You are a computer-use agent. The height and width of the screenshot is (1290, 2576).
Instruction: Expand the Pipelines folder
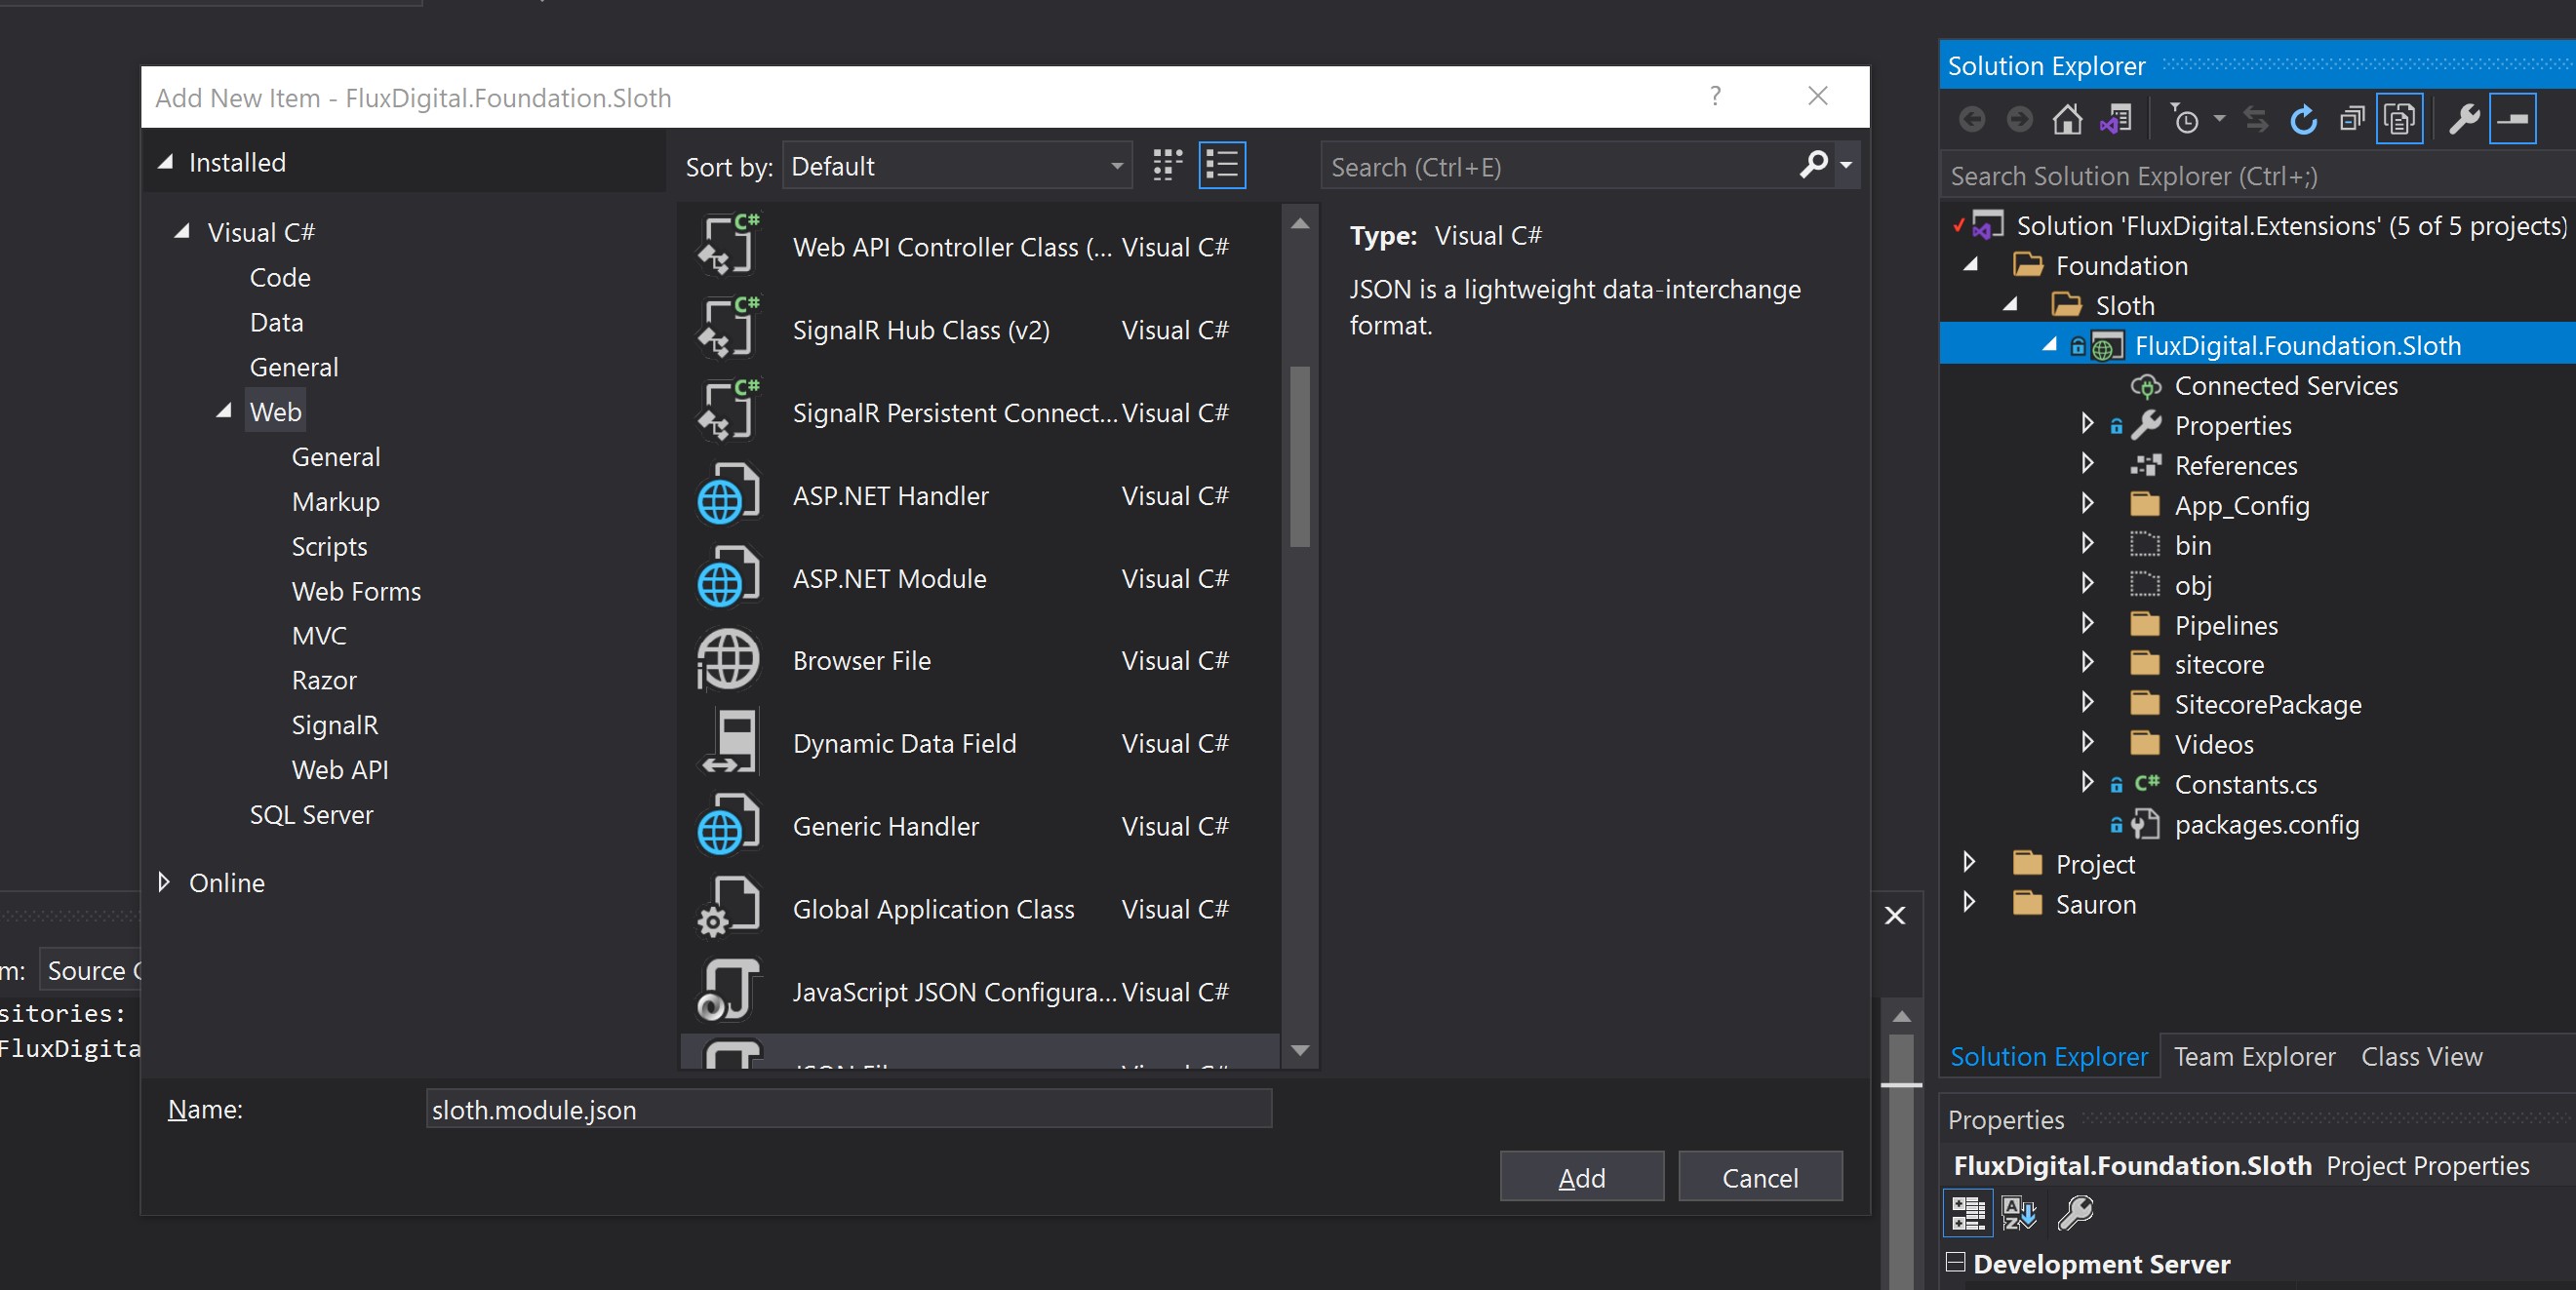(2087, 624)
